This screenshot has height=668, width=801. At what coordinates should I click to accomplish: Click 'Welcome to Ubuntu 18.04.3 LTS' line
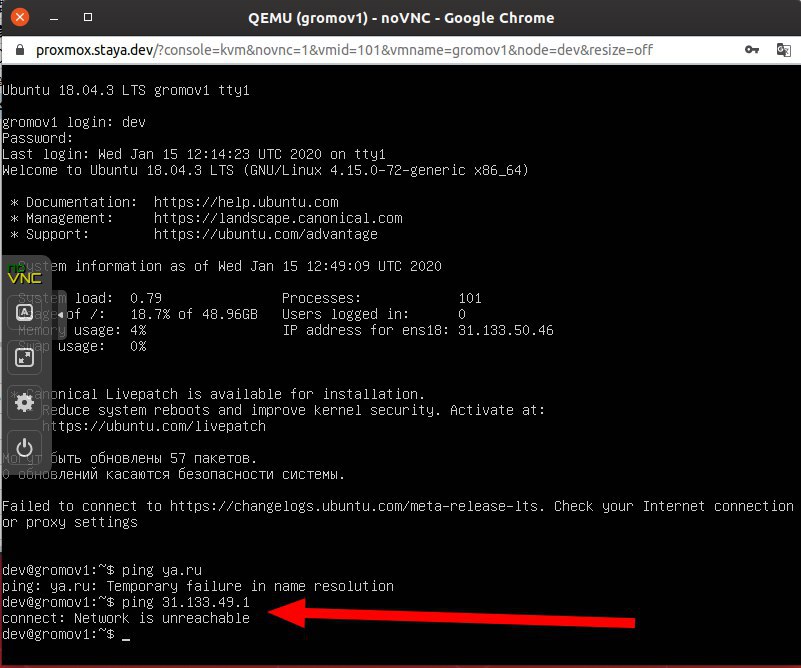(265, 170)
